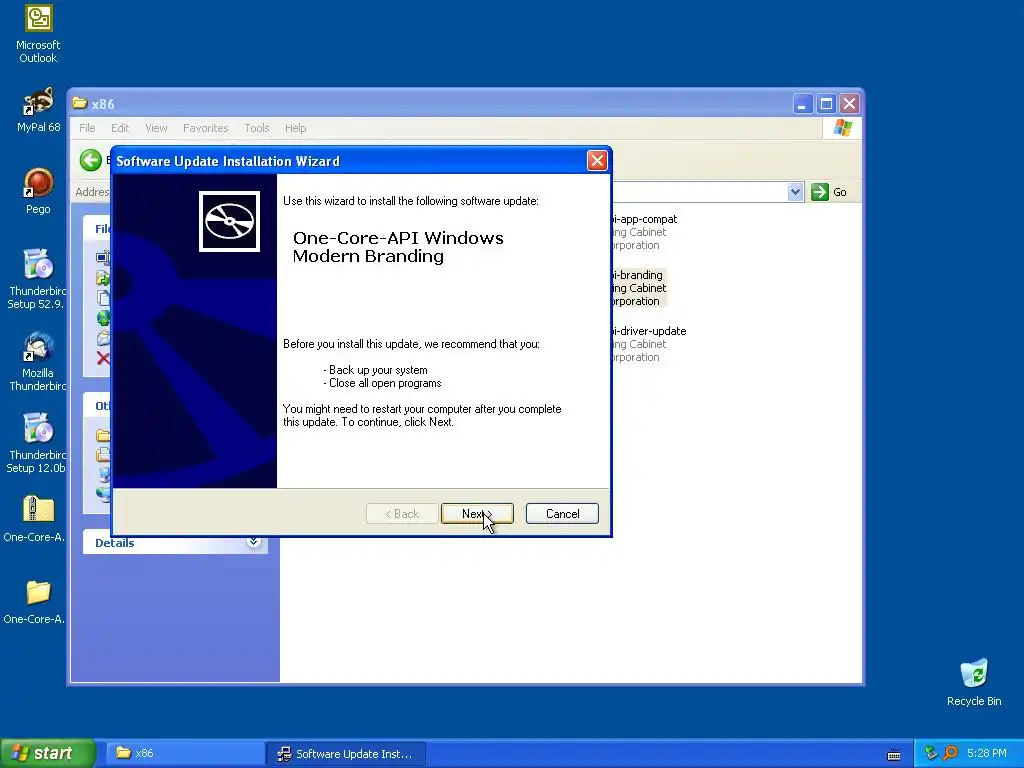
Task: Switch to x86 taskbar button
Action: click(184, 754)
